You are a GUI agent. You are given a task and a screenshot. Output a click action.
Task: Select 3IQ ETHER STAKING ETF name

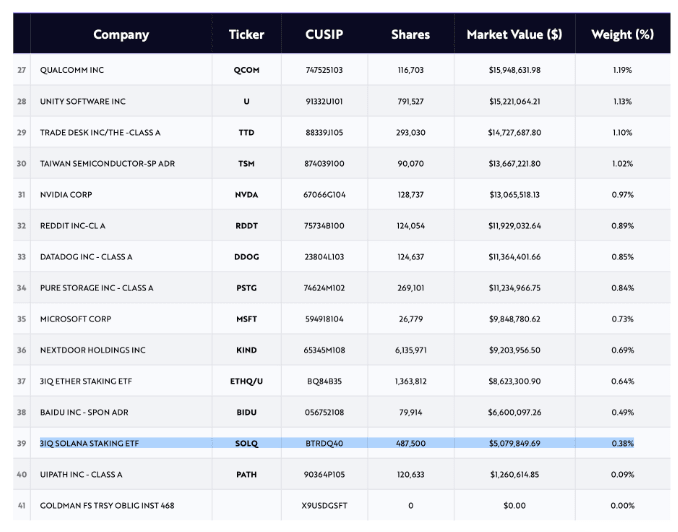(x=86, y=381)
